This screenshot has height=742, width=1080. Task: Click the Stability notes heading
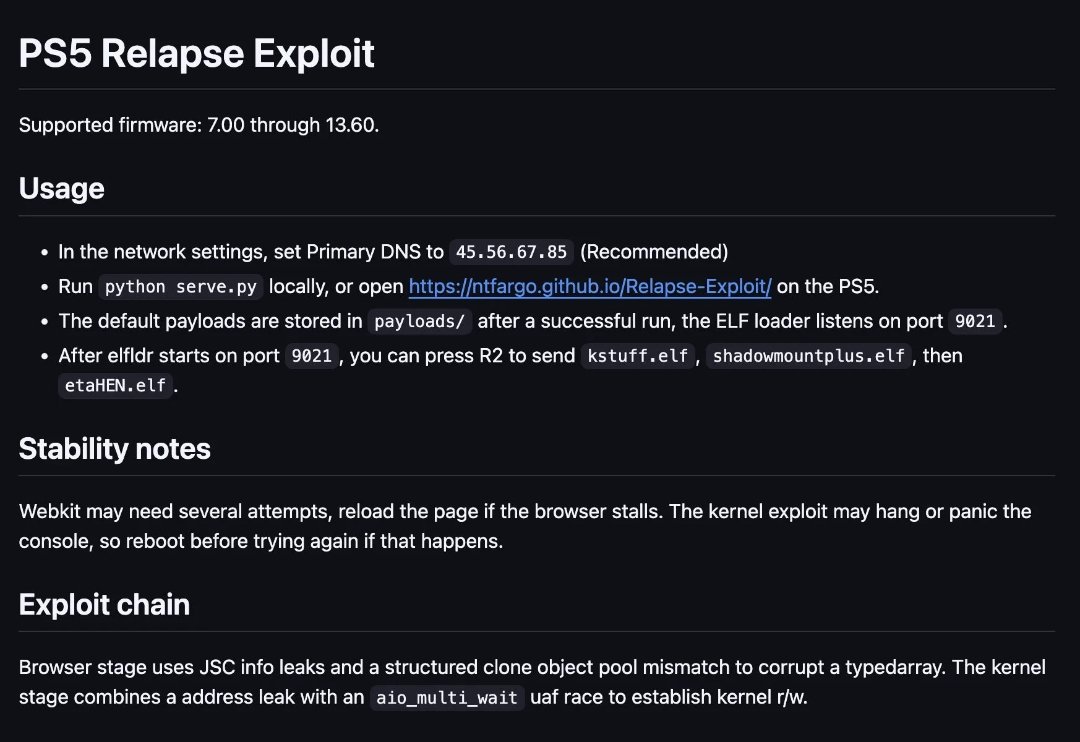pyautogui.click(x=114, y=449)
